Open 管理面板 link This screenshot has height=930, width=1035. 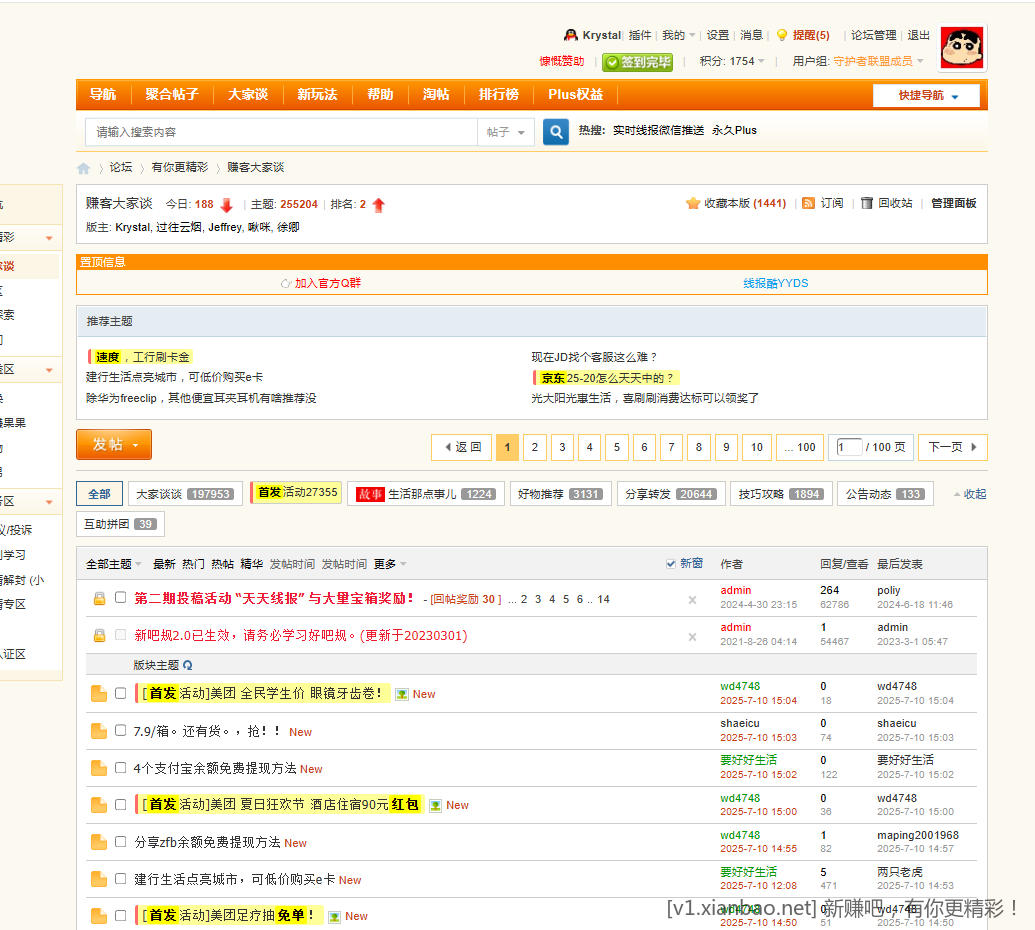pyautogui.click(x=953, y=203)
